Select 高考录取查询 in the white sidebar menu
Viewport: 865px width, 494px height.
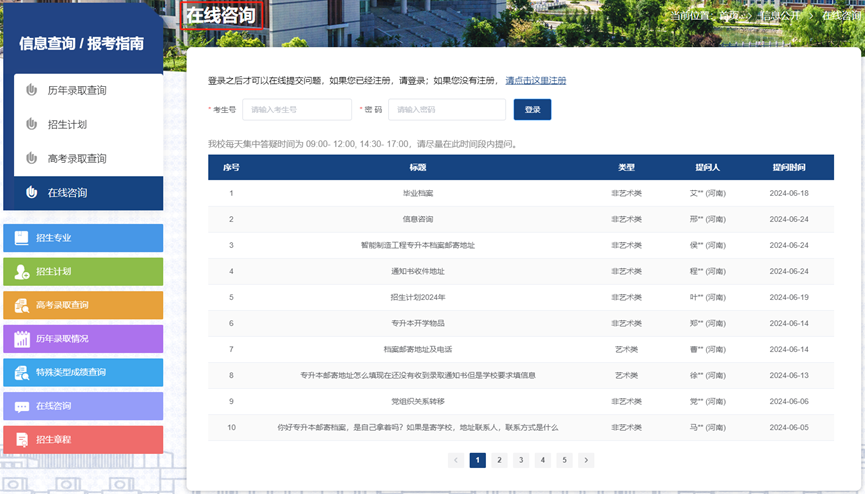click(77, 158)
